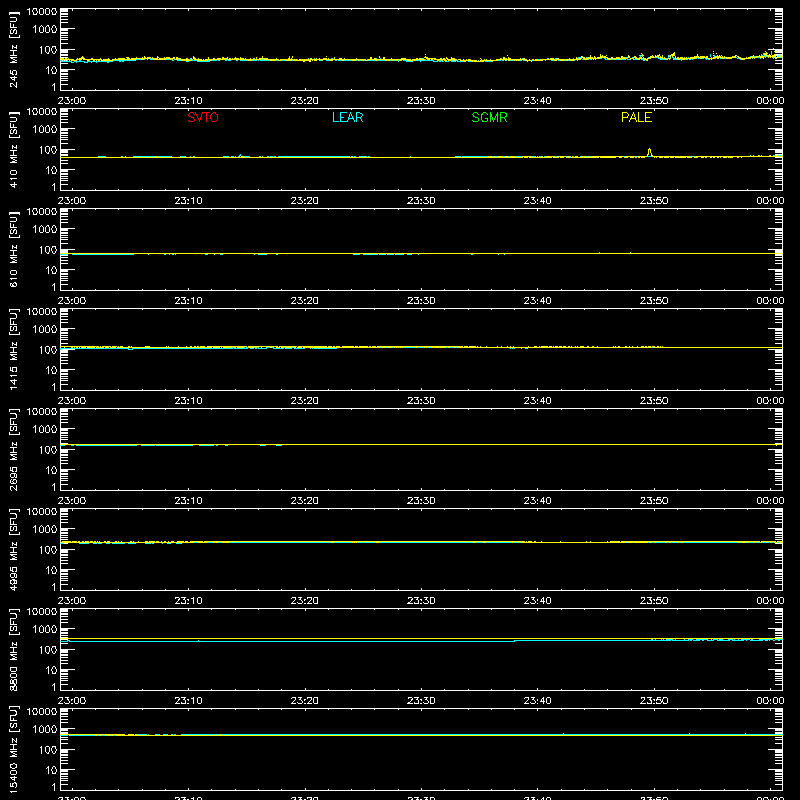Click the 10 y-axis value of 8800 MHz panel

pos(51,670)
